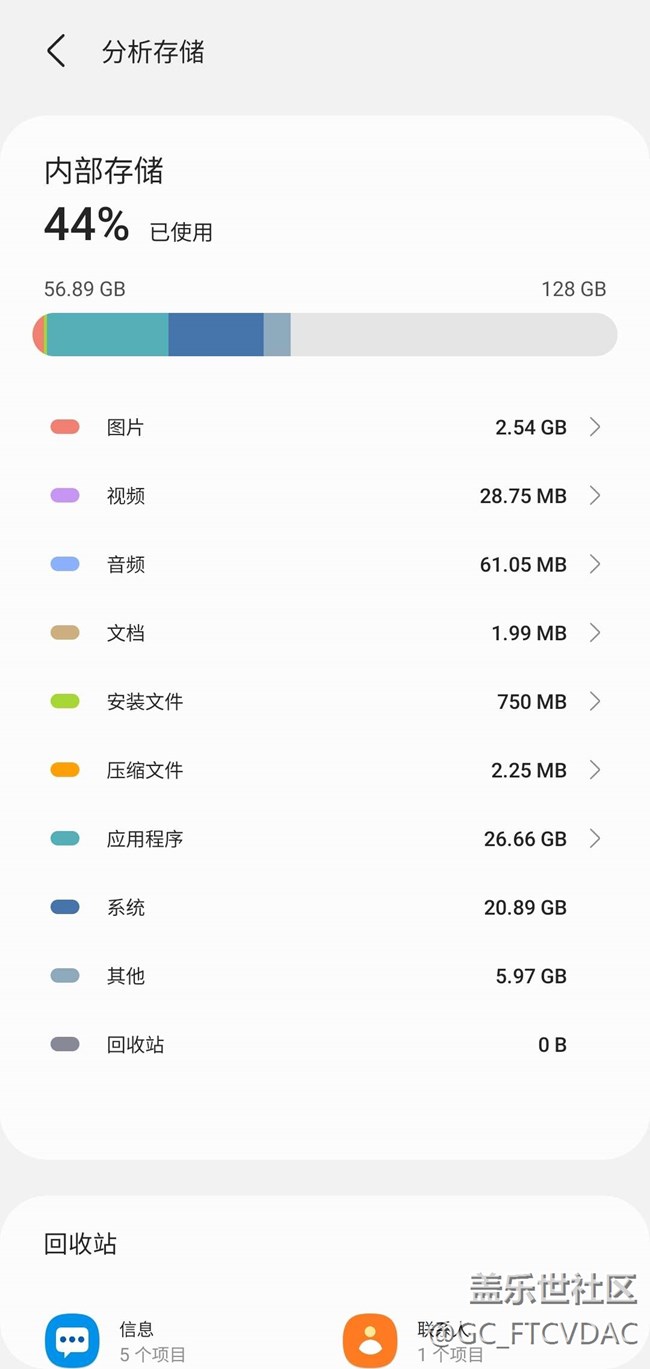
Task: Open the Contacts (联系人) recycle bin icon
Action: coord(370,1340)
